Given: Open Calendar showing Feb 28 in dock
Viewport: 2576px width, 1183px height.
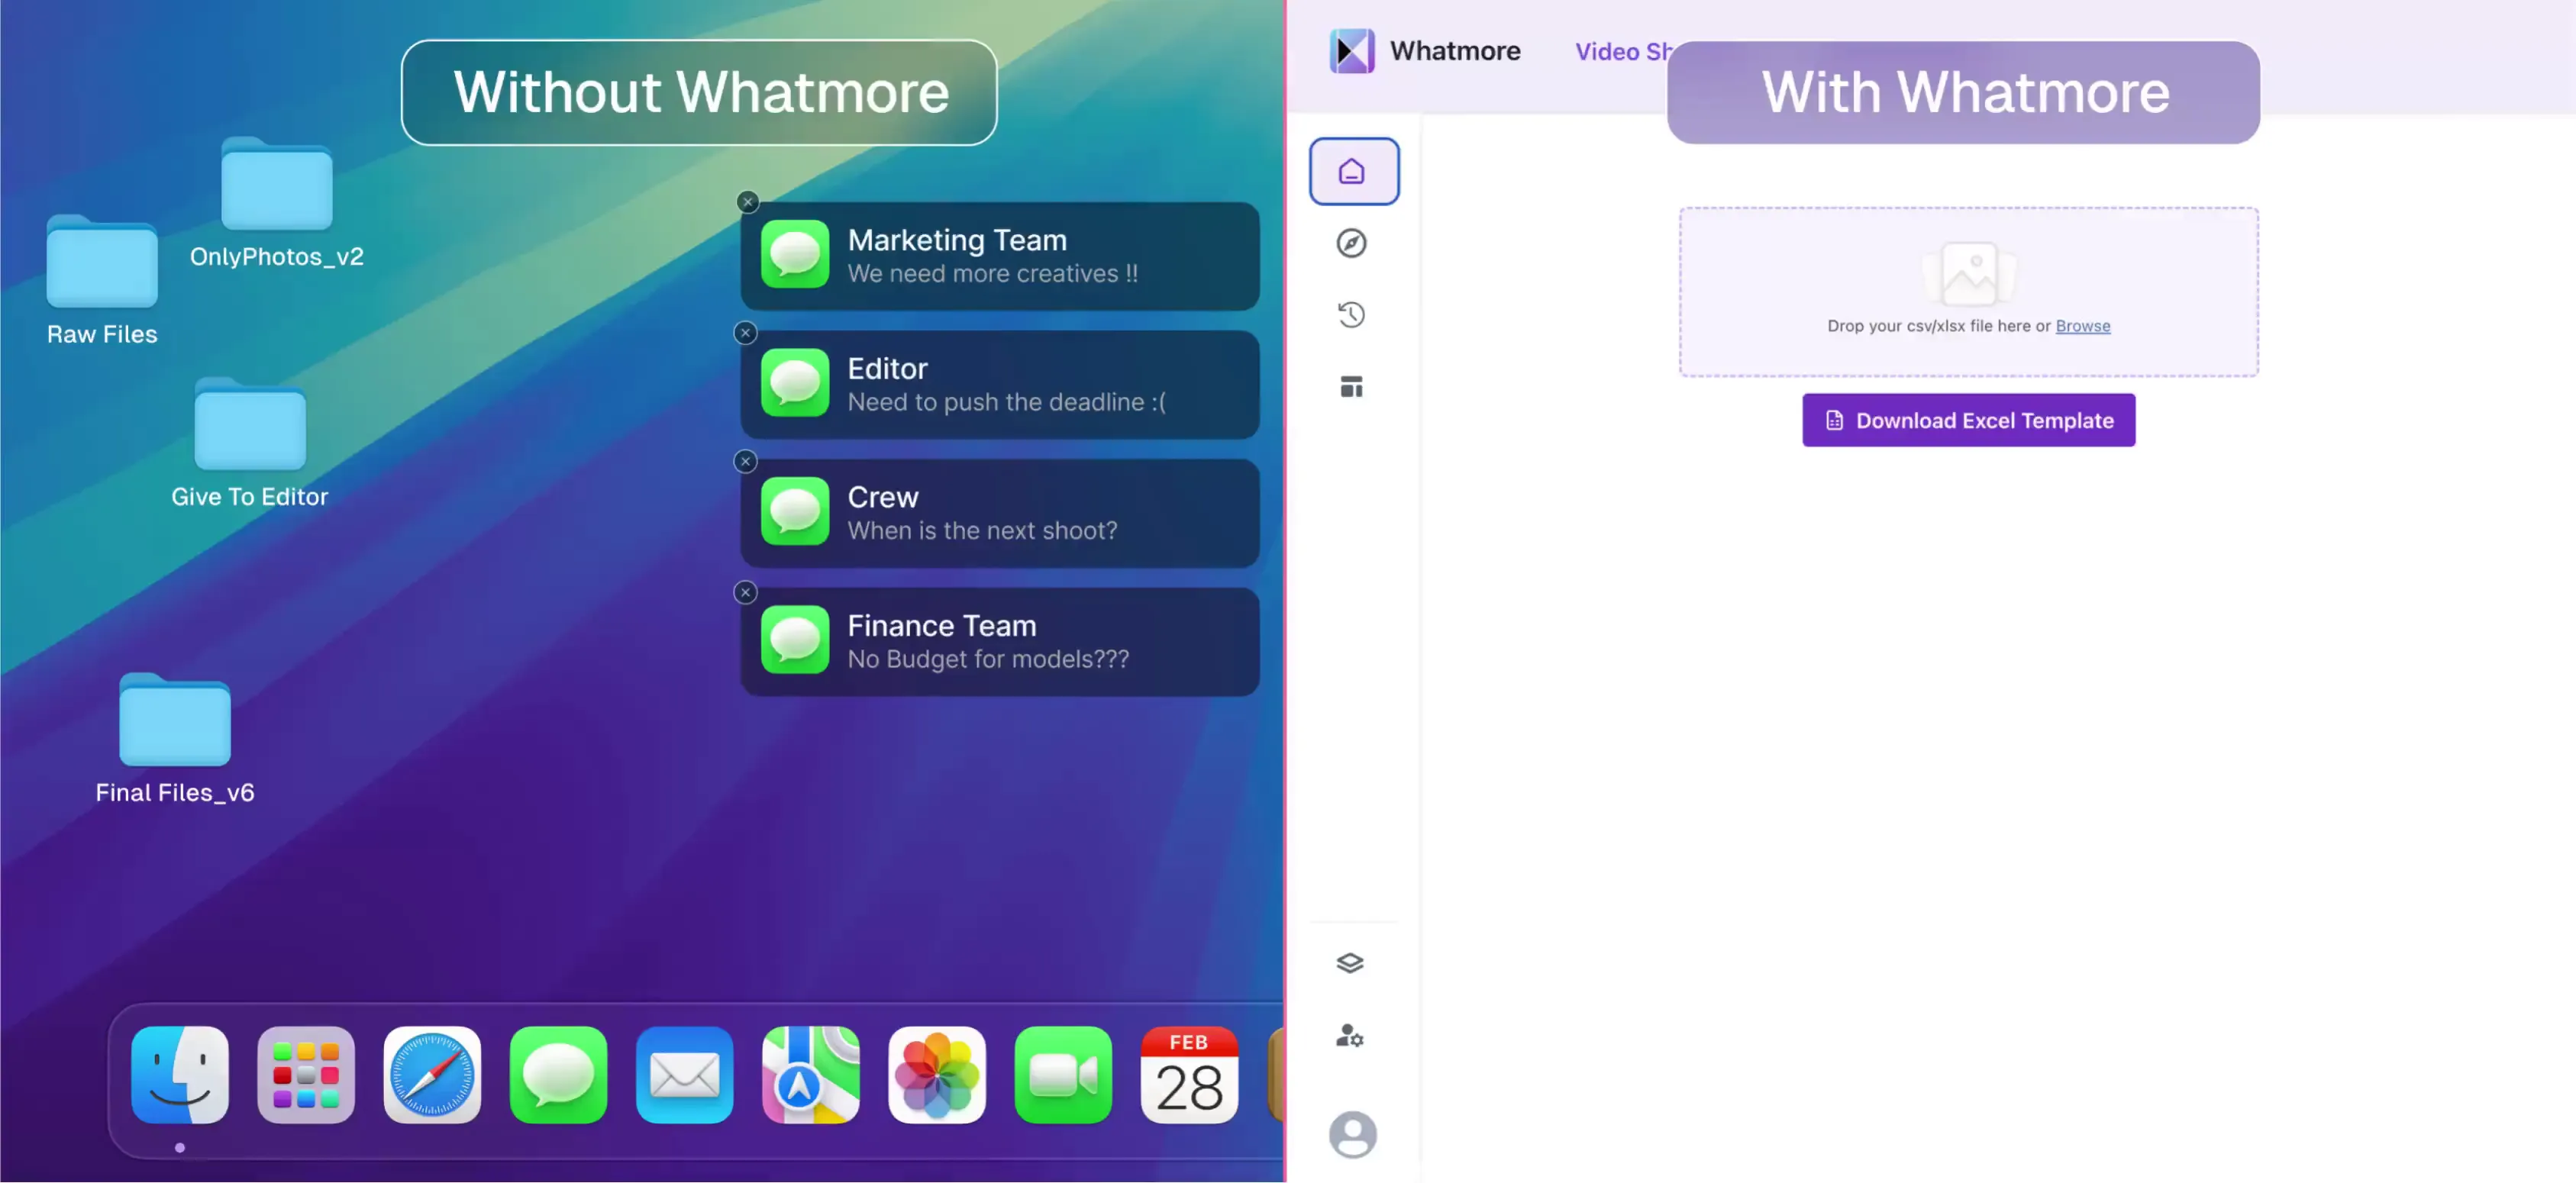Looking at the screenshot, I should tap(1189, 1075).
